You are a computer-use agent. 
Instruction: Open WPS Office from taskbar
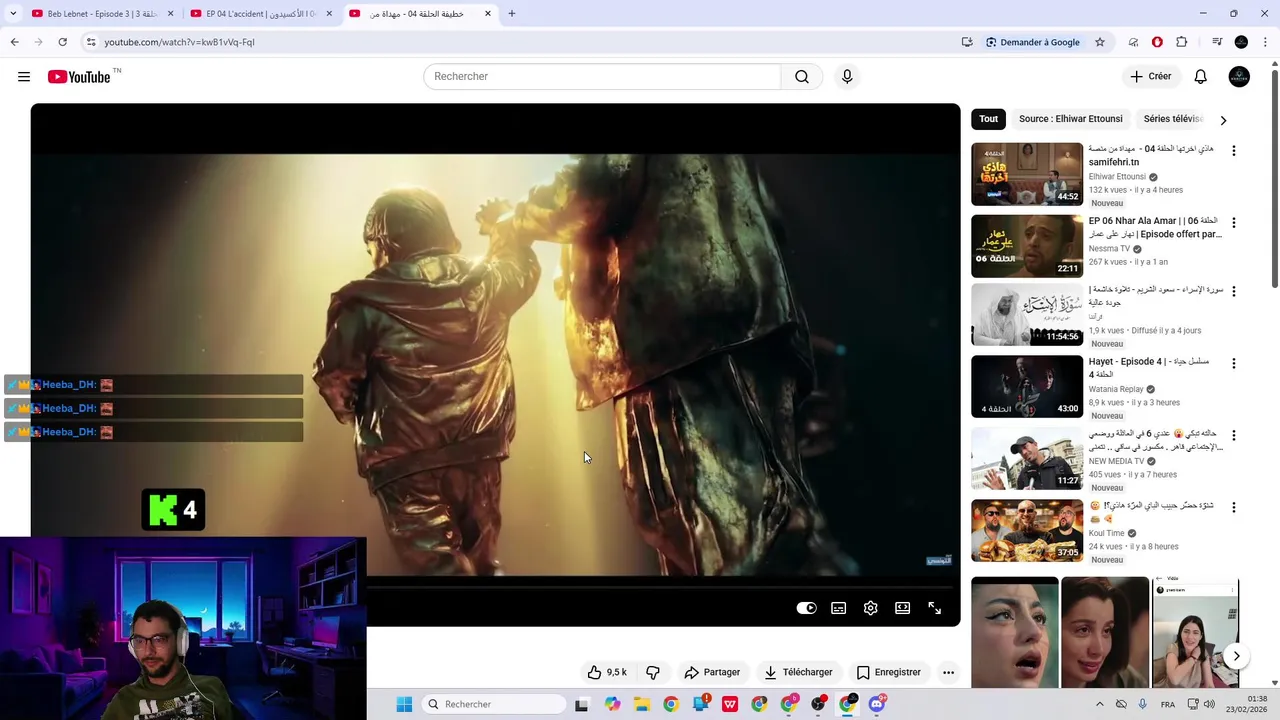tap(730, 704)
